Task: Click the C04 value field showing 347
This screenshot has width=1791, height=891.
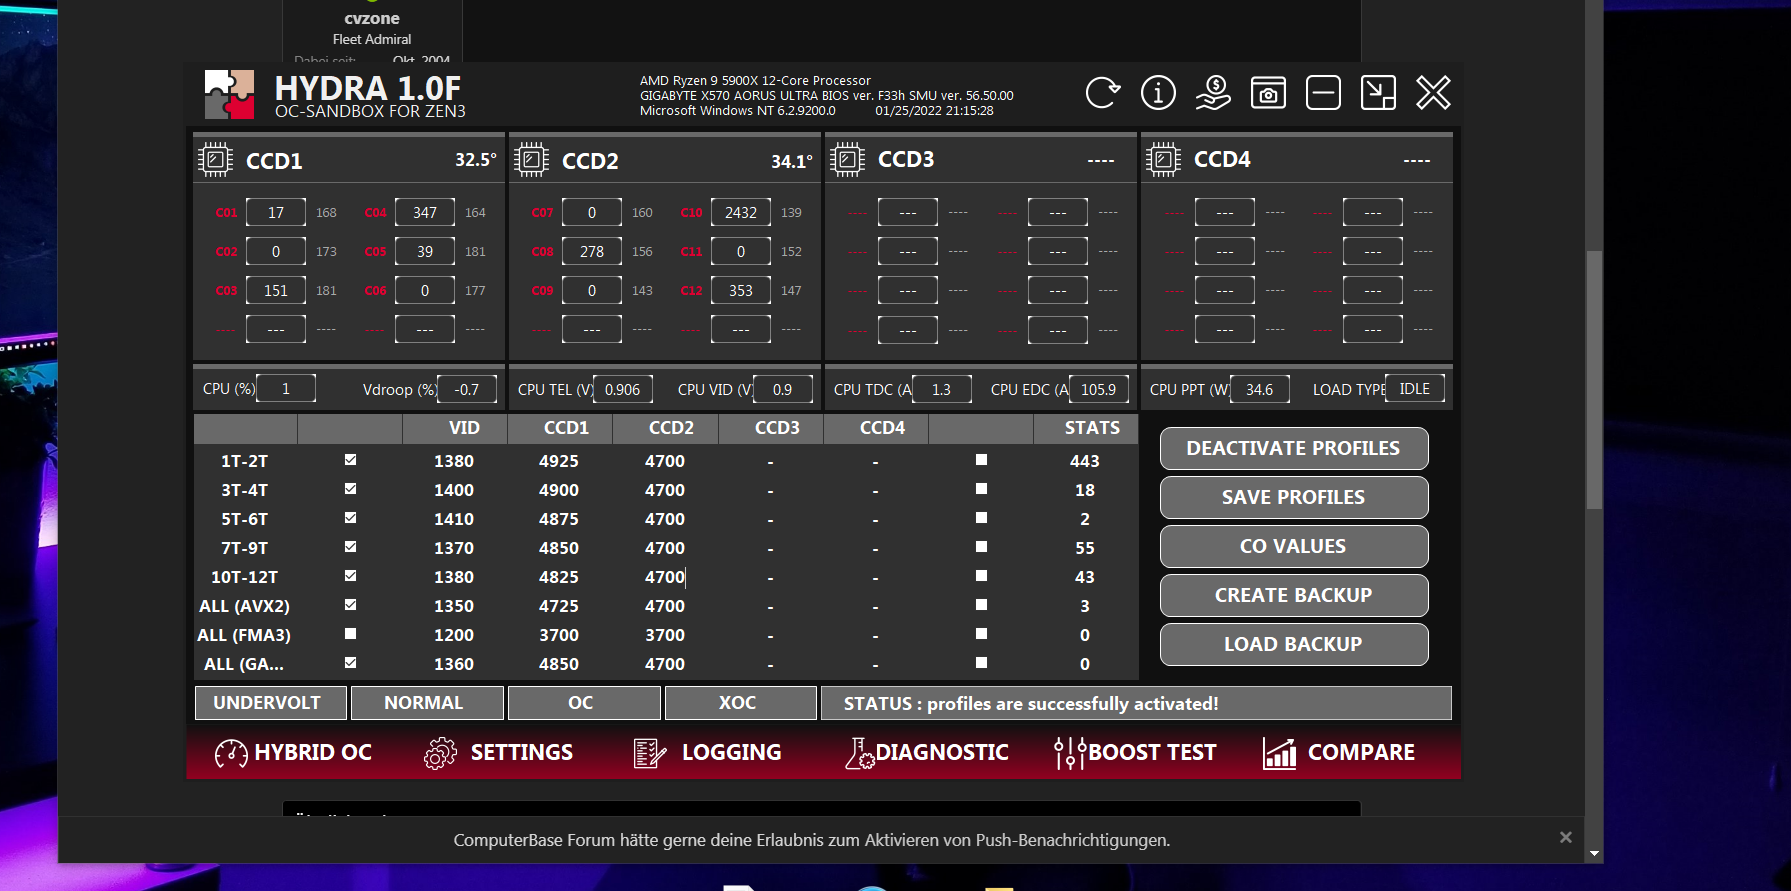Action: click(x=425, y=212)
